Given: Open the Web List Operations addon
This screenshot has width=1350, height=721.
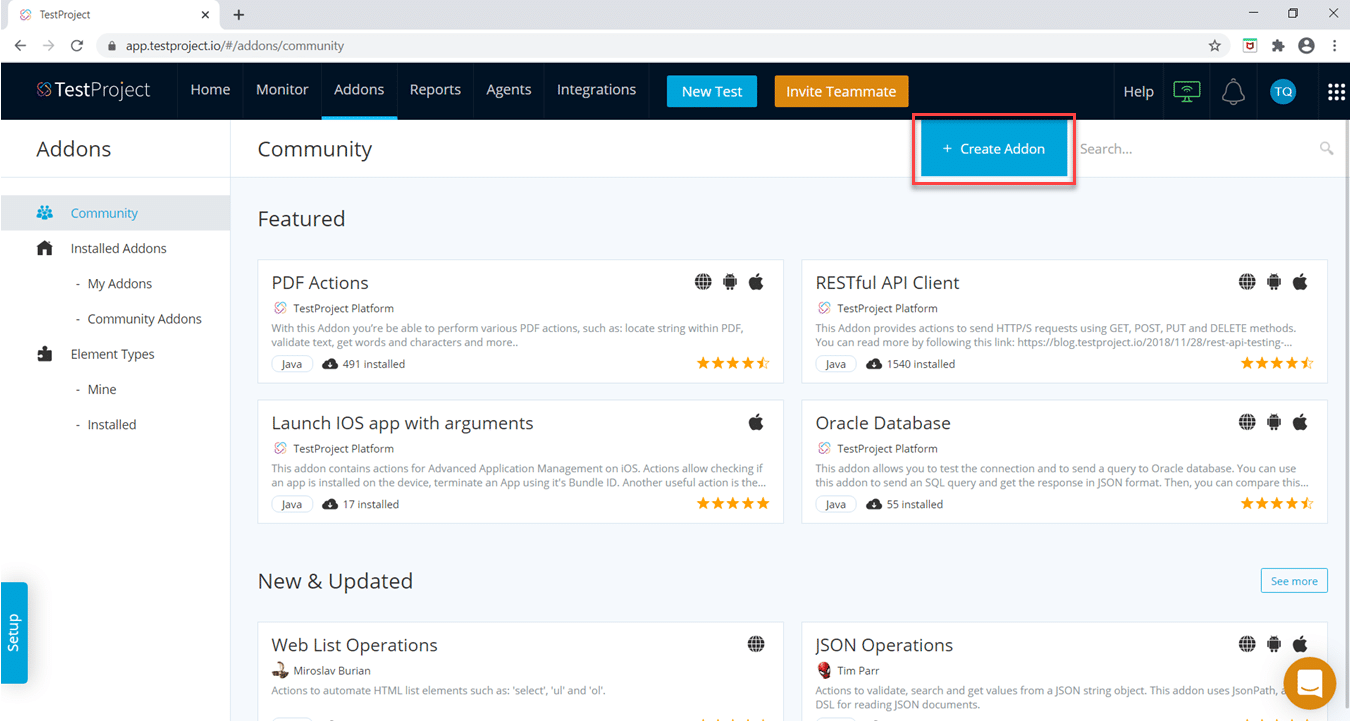Looking at the screenshot, I should (354, 645).
